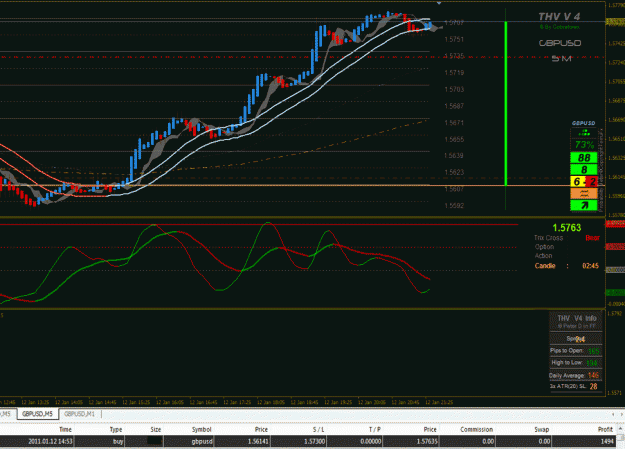Click the take profit value 0.00000
625x449 pixels.
371,441
